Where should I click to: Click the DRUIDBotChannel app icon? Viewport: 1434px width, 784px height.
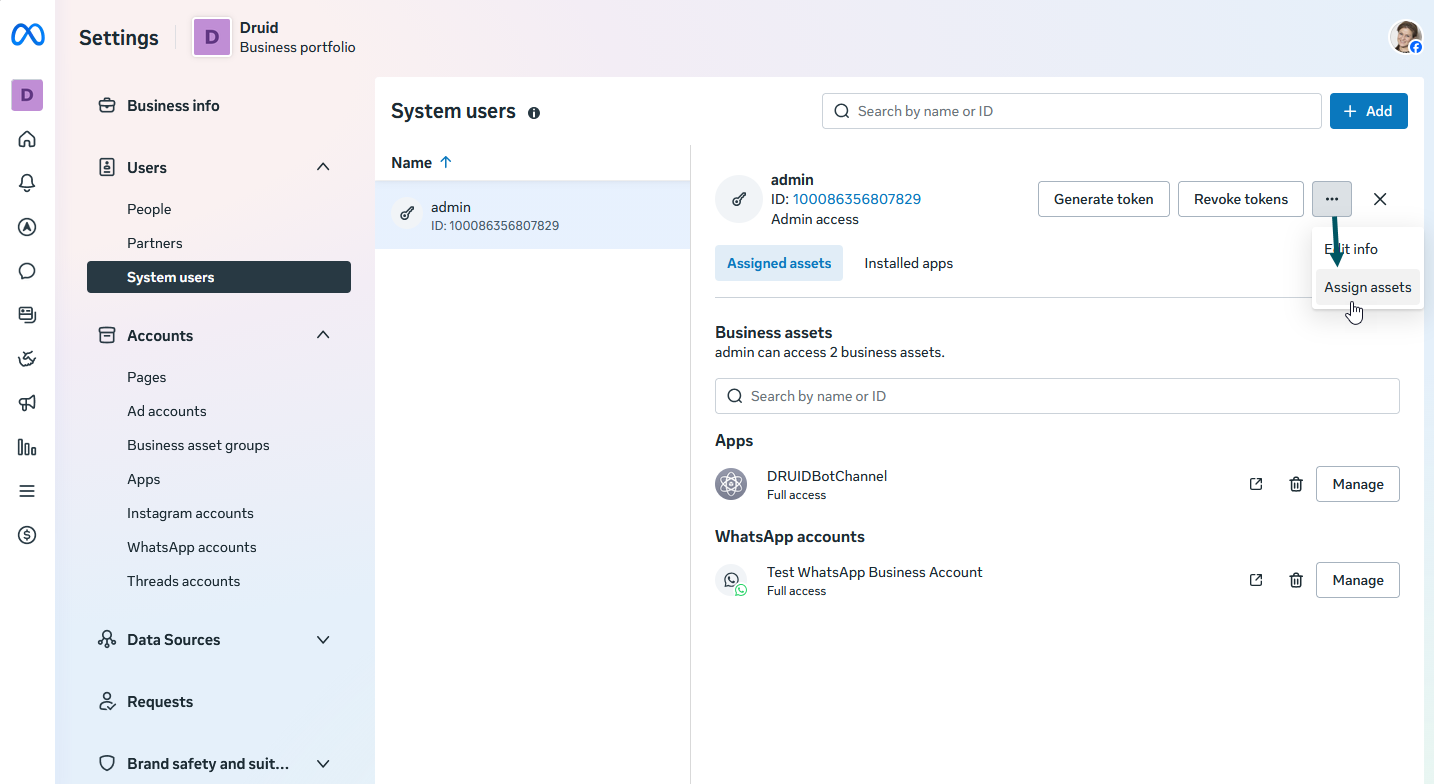[x=731, y=484]
